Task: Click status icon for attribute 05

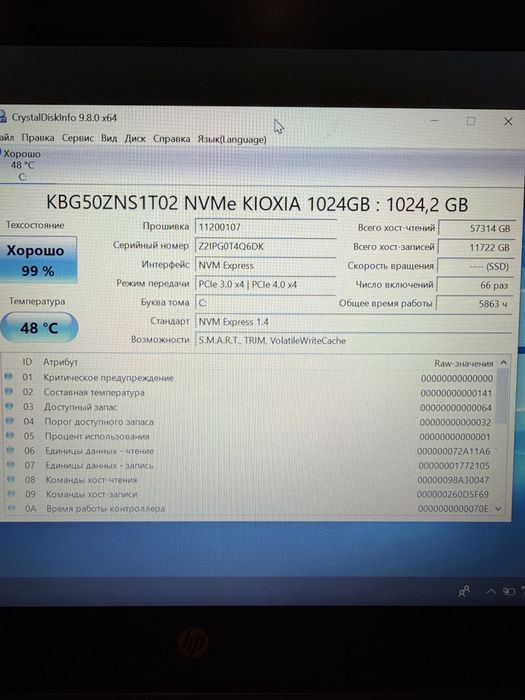Action: [10, 436]
